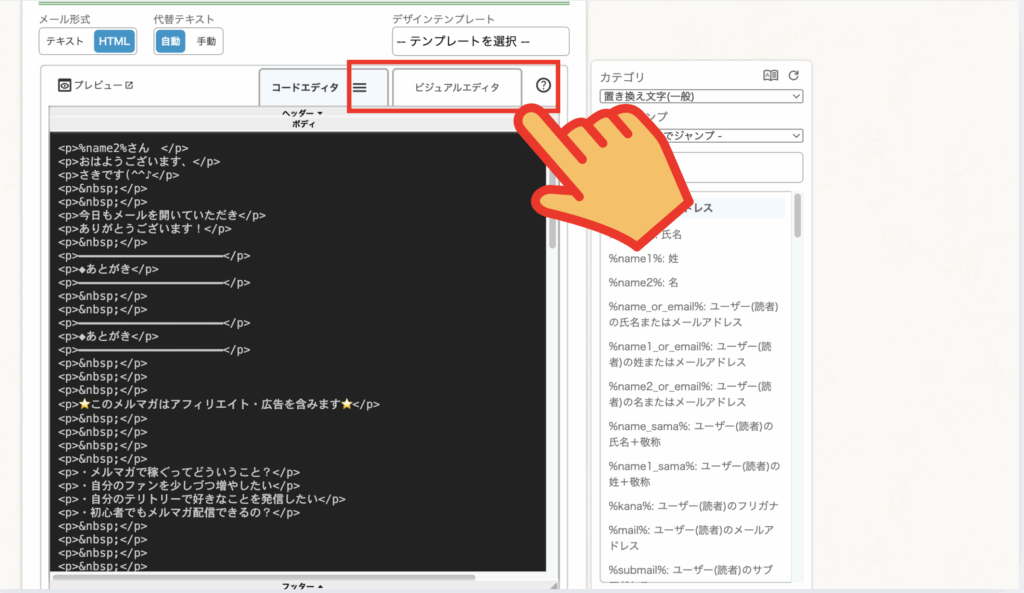Open the jump dropdown below category
The width and height of the screenshot is (1024, 593).
point(740,135)
